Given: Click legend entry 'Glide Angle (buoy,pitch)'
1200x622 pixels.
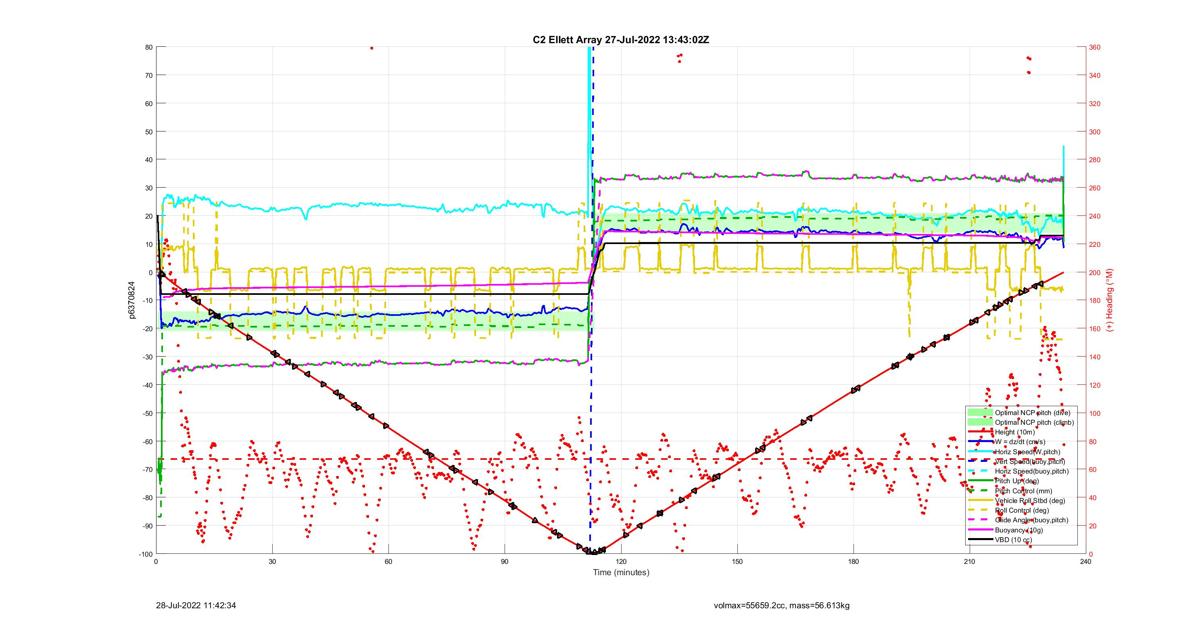Looking at the screenshot, I should pos(1031,520).
